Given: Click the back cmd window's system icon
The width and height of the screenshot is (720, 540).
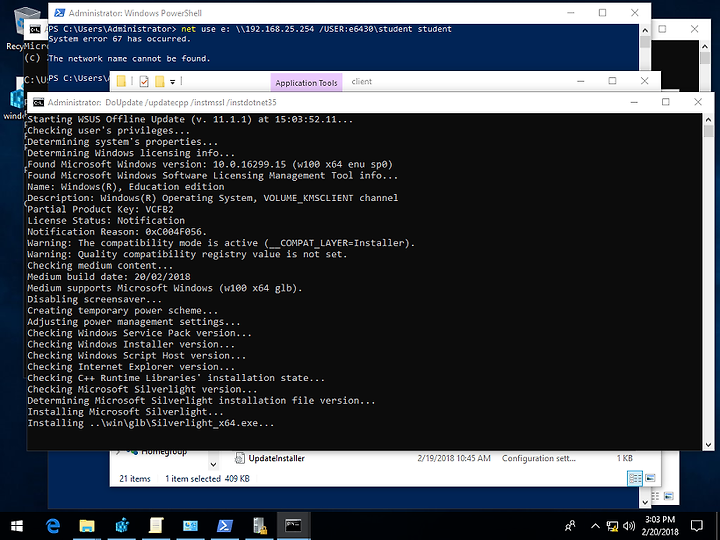Looking at the screenshot, I should coord(35,30).
